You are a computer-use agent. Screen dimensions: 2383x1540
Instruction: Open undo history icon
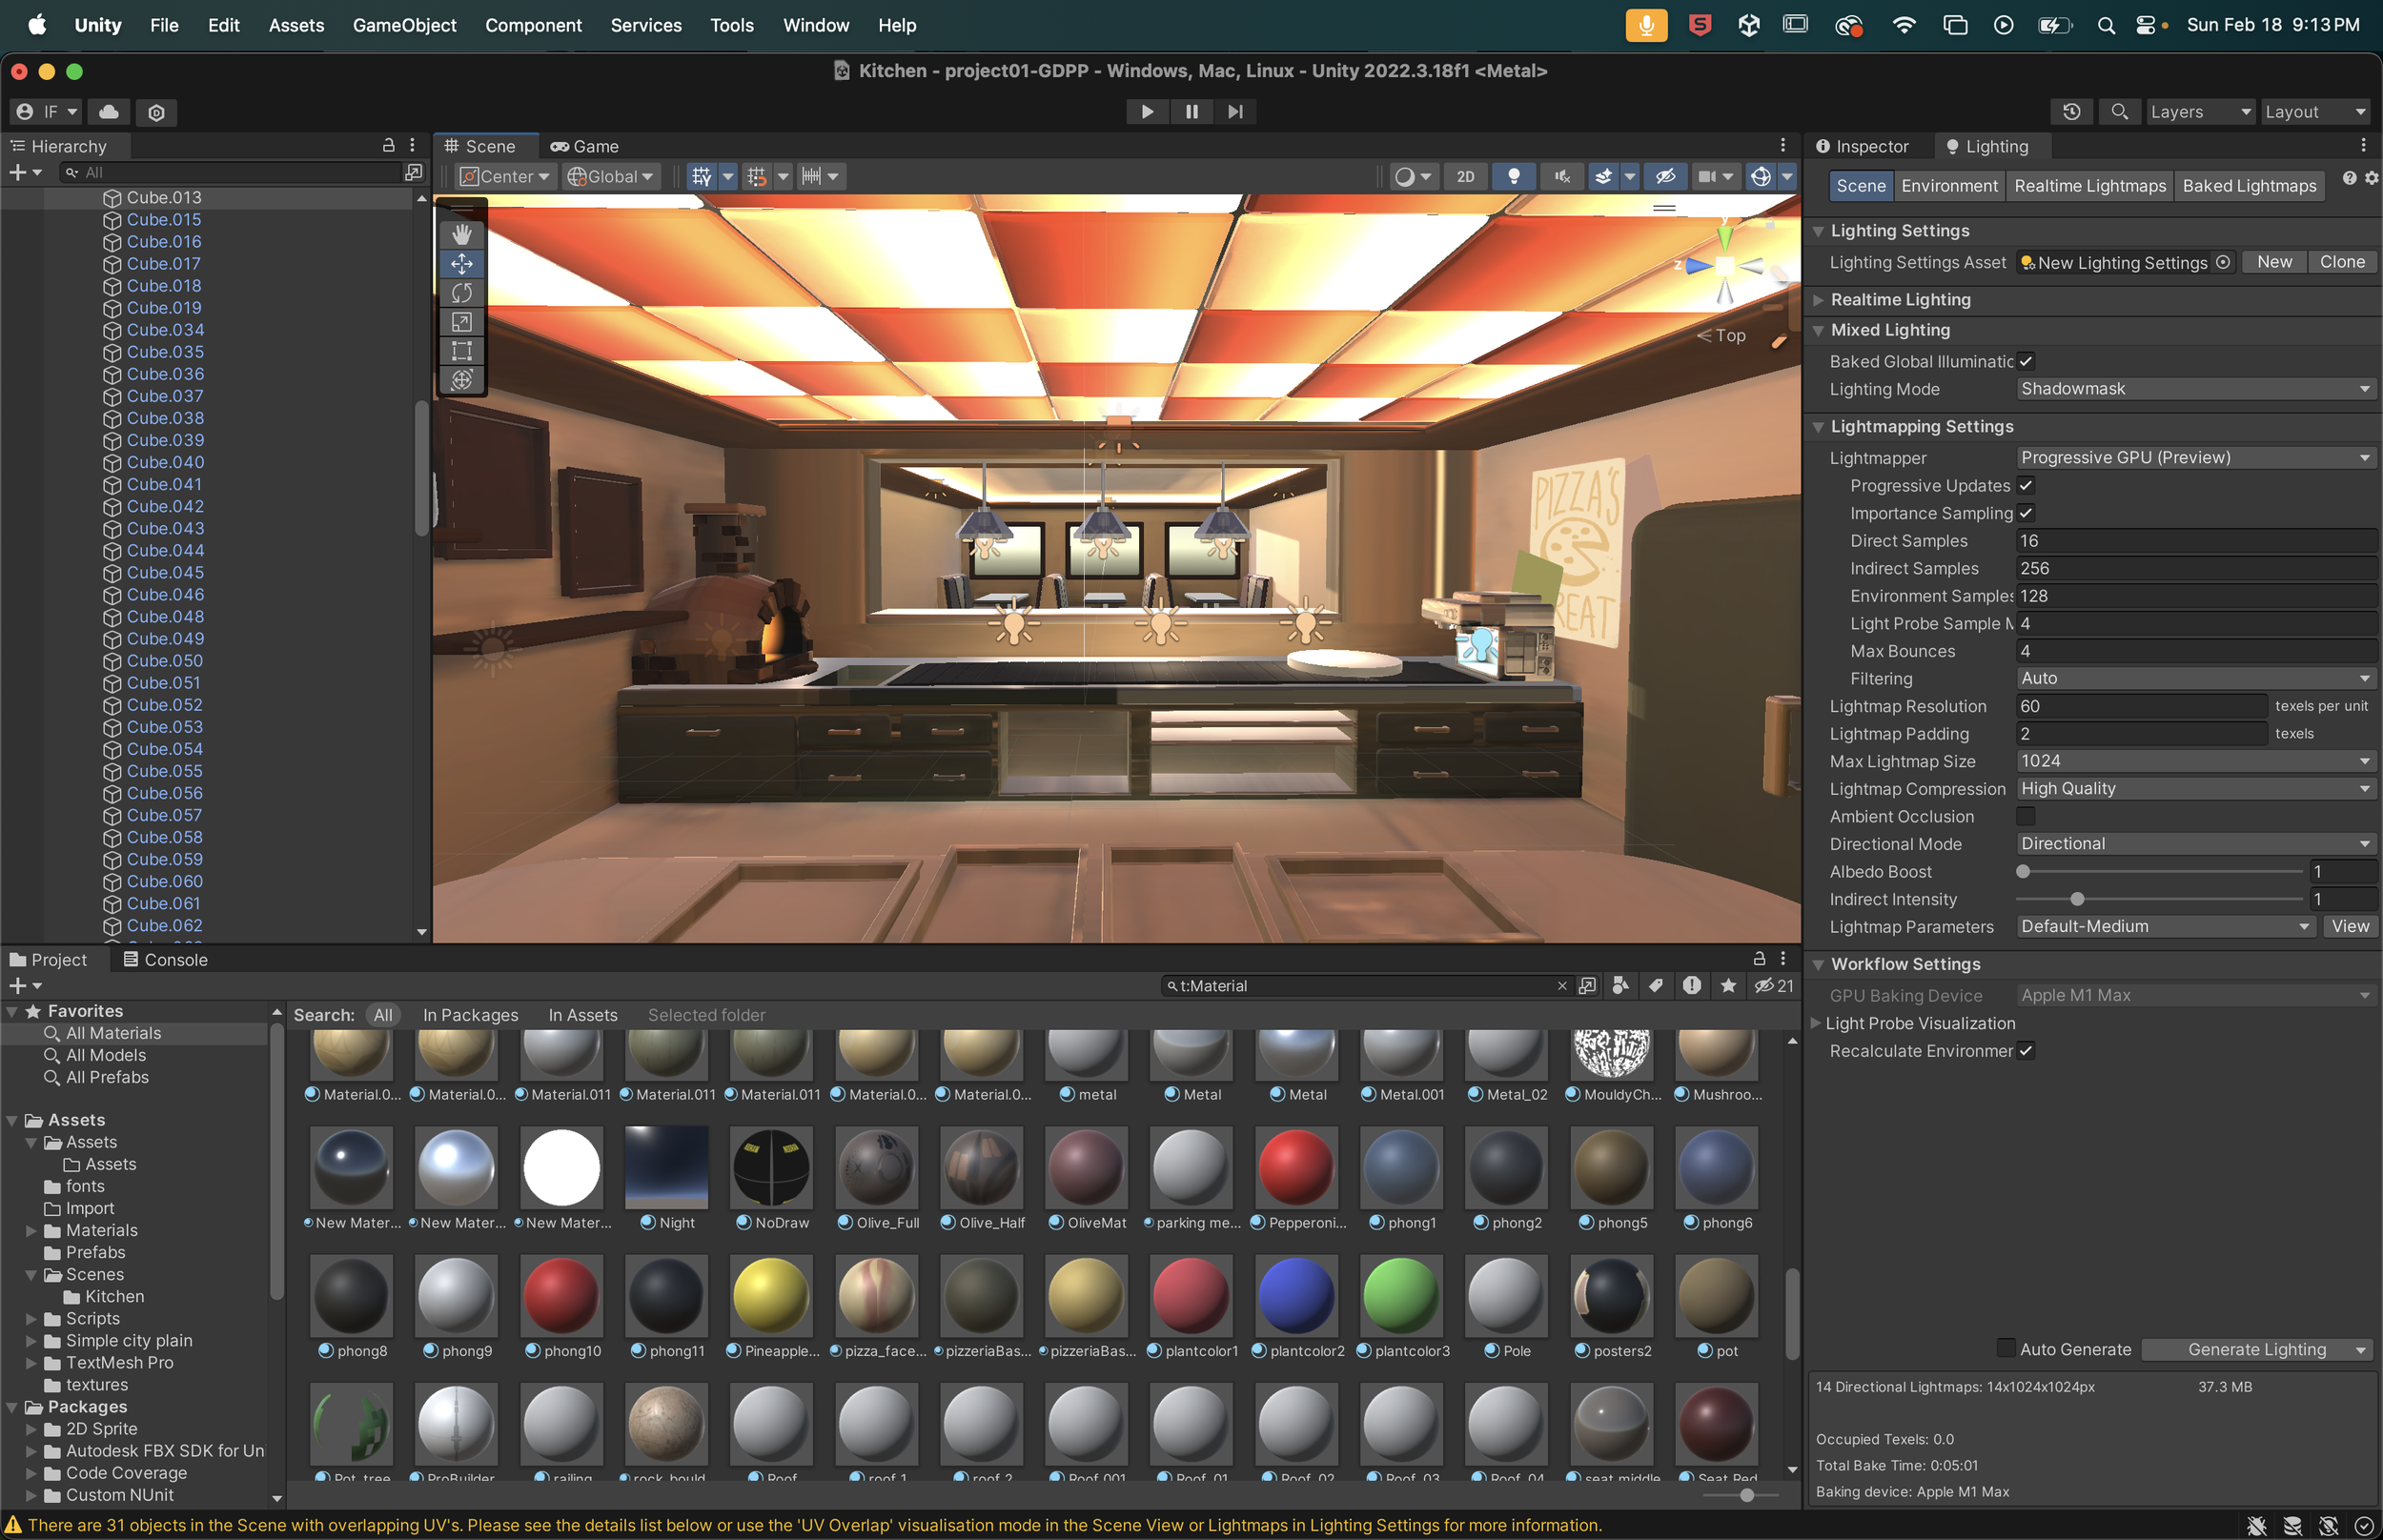click(2071, 112)
